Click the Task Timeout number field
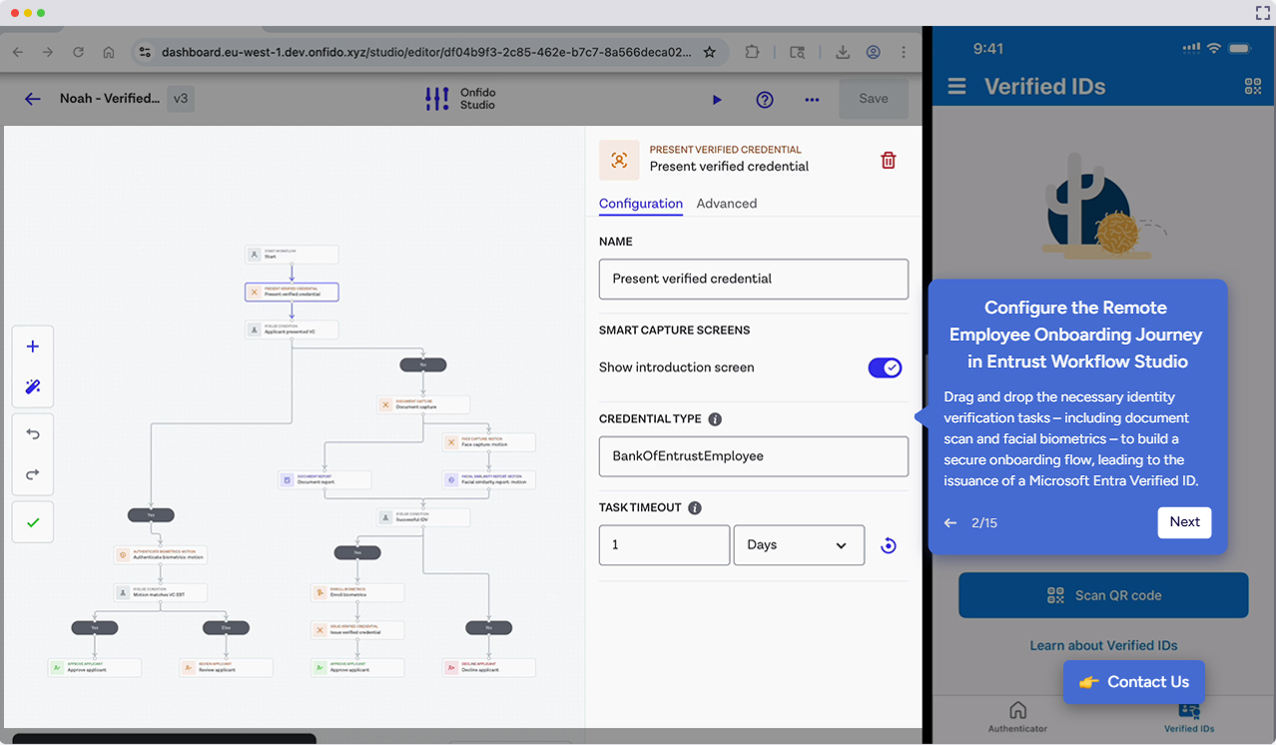Viewport: 1276px width, 745px height. (x=664, y=545)
